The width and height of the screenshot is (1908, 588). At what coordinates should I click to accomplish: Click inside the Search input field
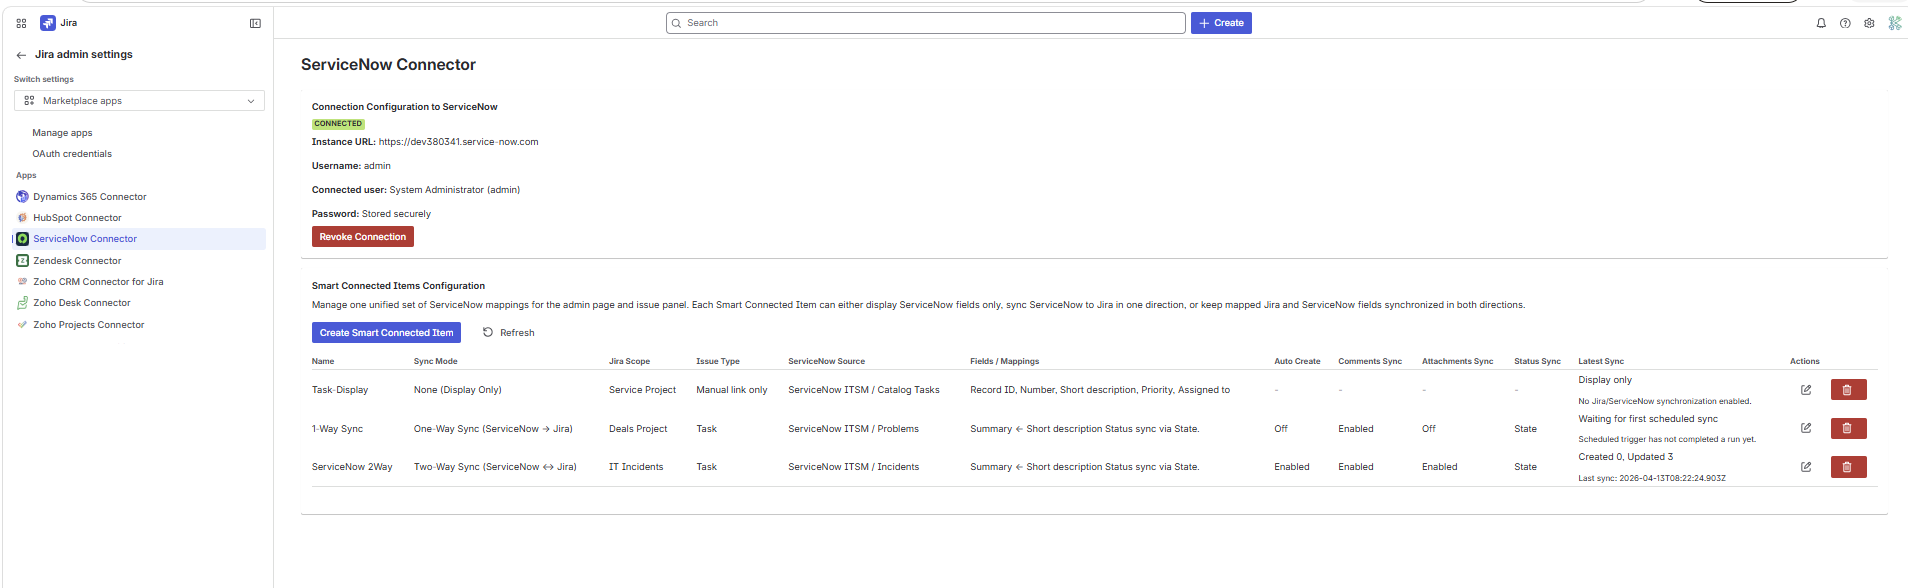pyautogui.click(x=926, y=23)
